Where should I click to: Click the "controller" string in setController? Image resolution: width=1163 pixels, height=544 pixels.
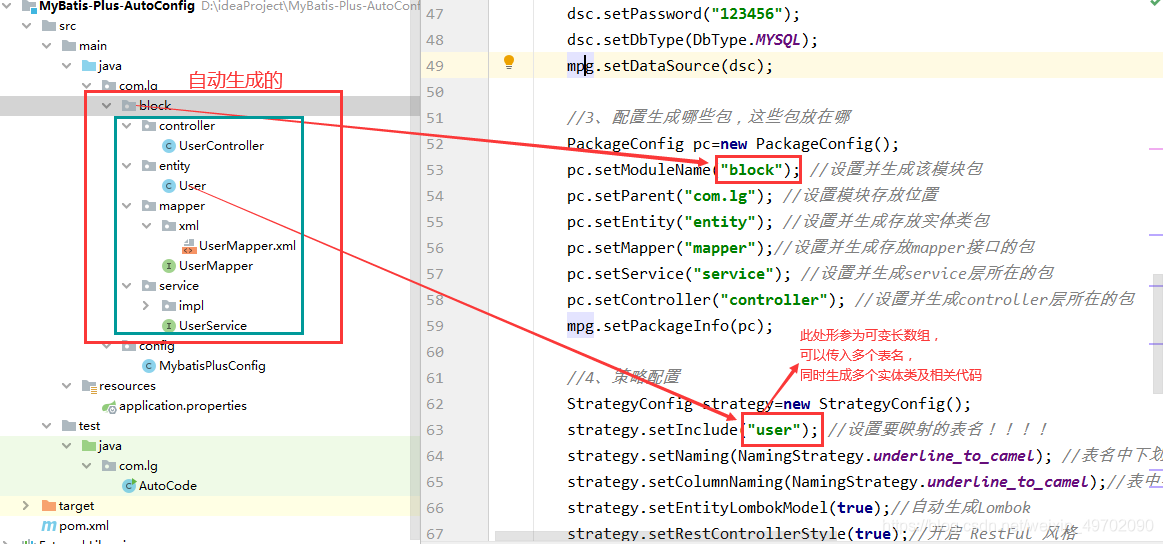774,300
